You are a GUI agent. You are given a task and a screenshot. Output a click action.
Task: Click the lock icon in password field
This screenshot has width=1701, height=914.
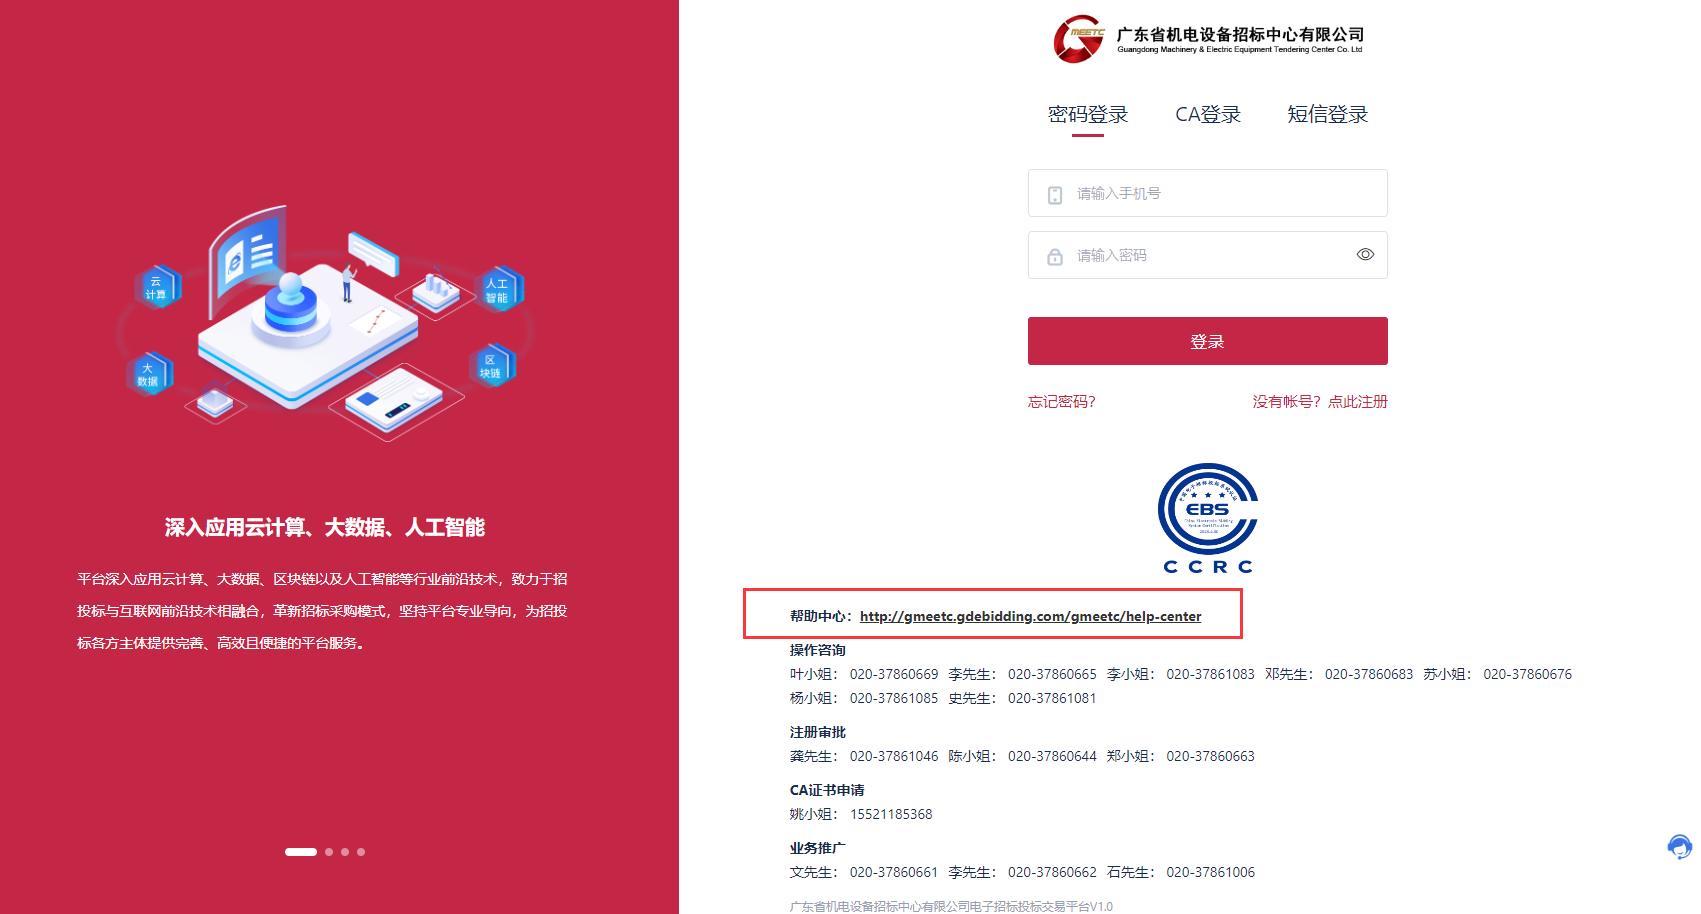[1055, 257]
